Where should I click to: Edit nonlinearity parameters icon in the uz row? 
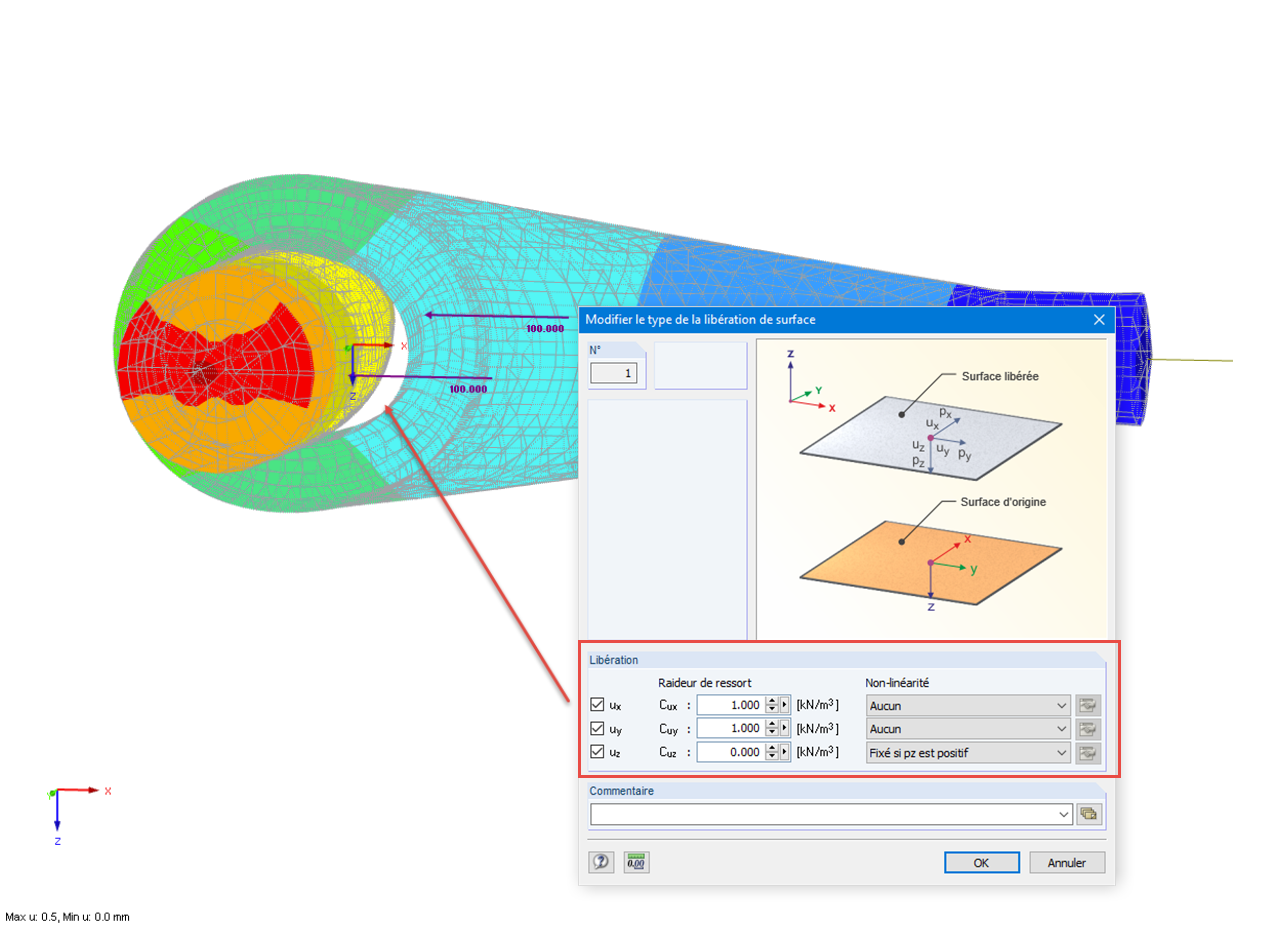point(1088,753)
